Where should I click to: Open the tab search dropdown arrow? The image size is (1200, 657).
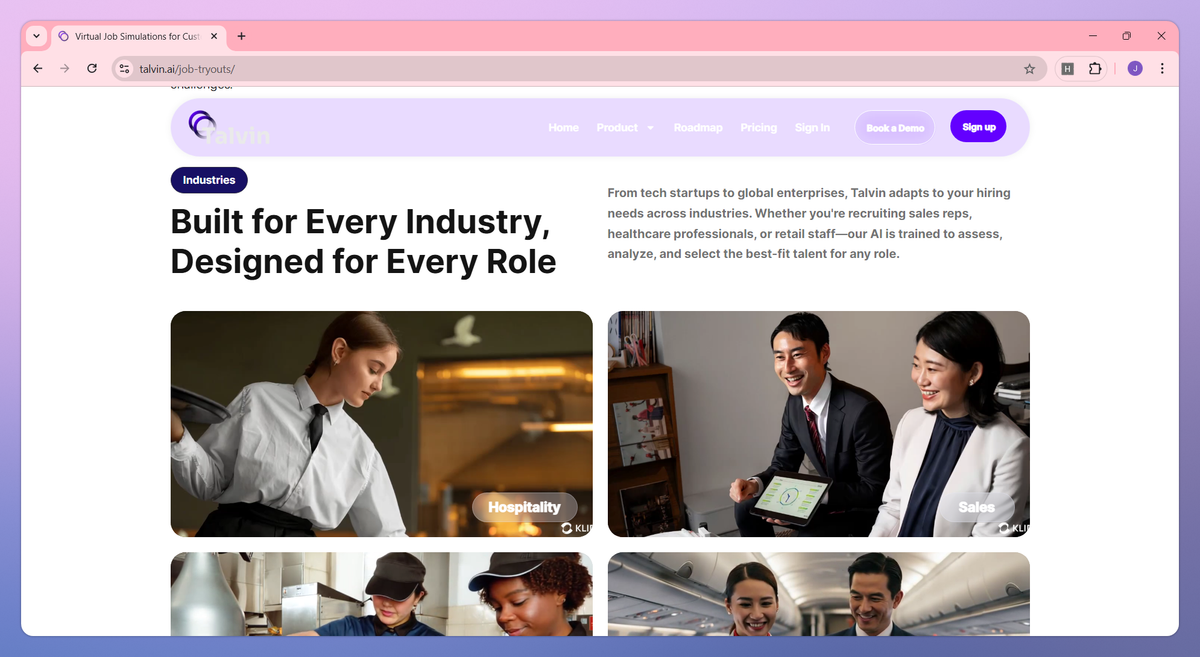point(37,36)
